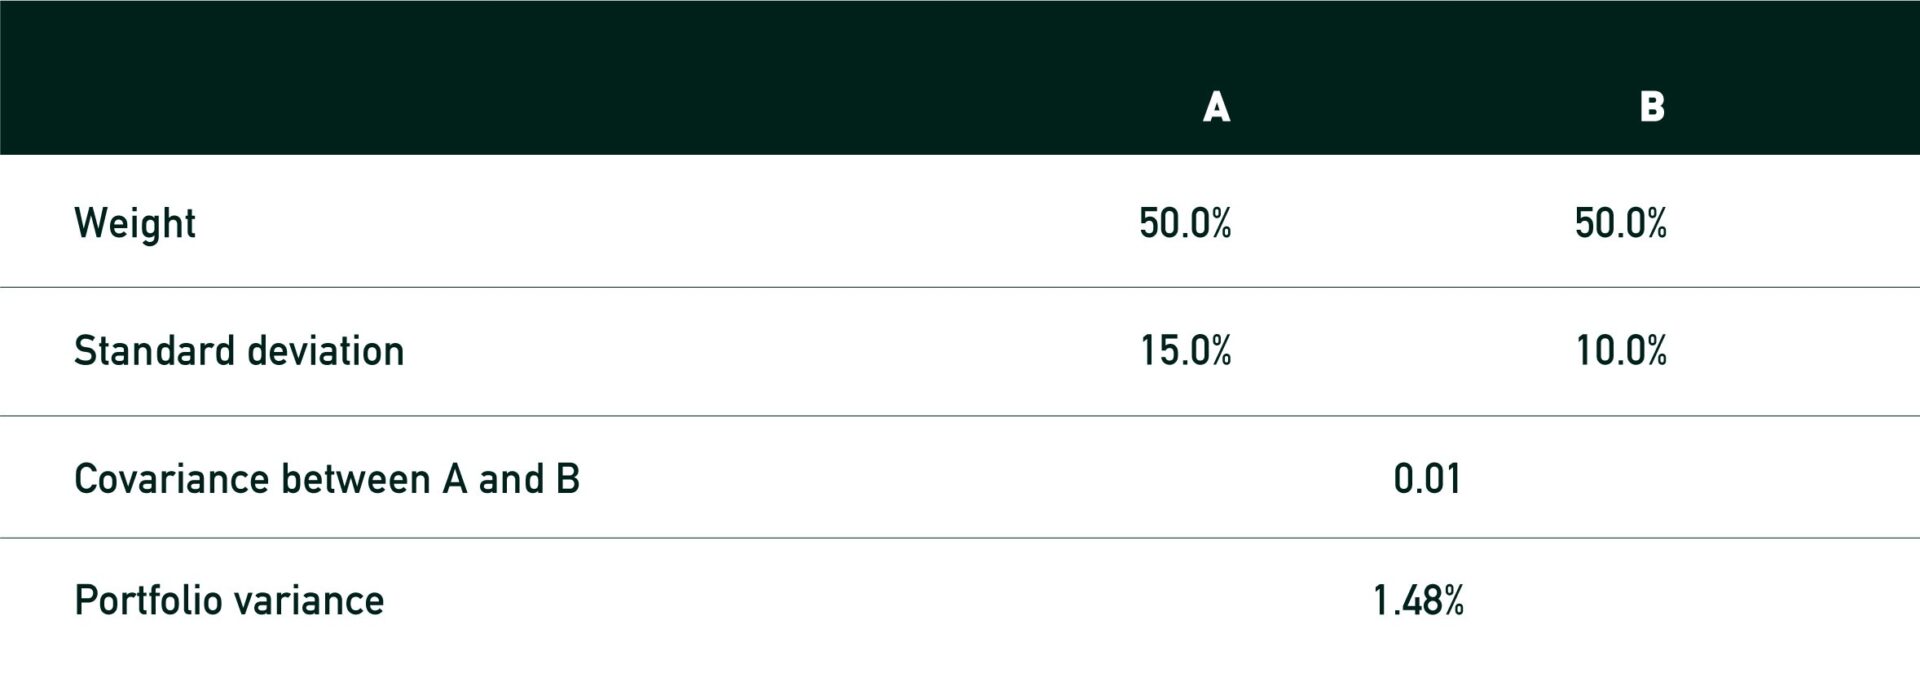Click the letter A in the Covariance label
Viewport: 1920px width, 673px height.
454,480
